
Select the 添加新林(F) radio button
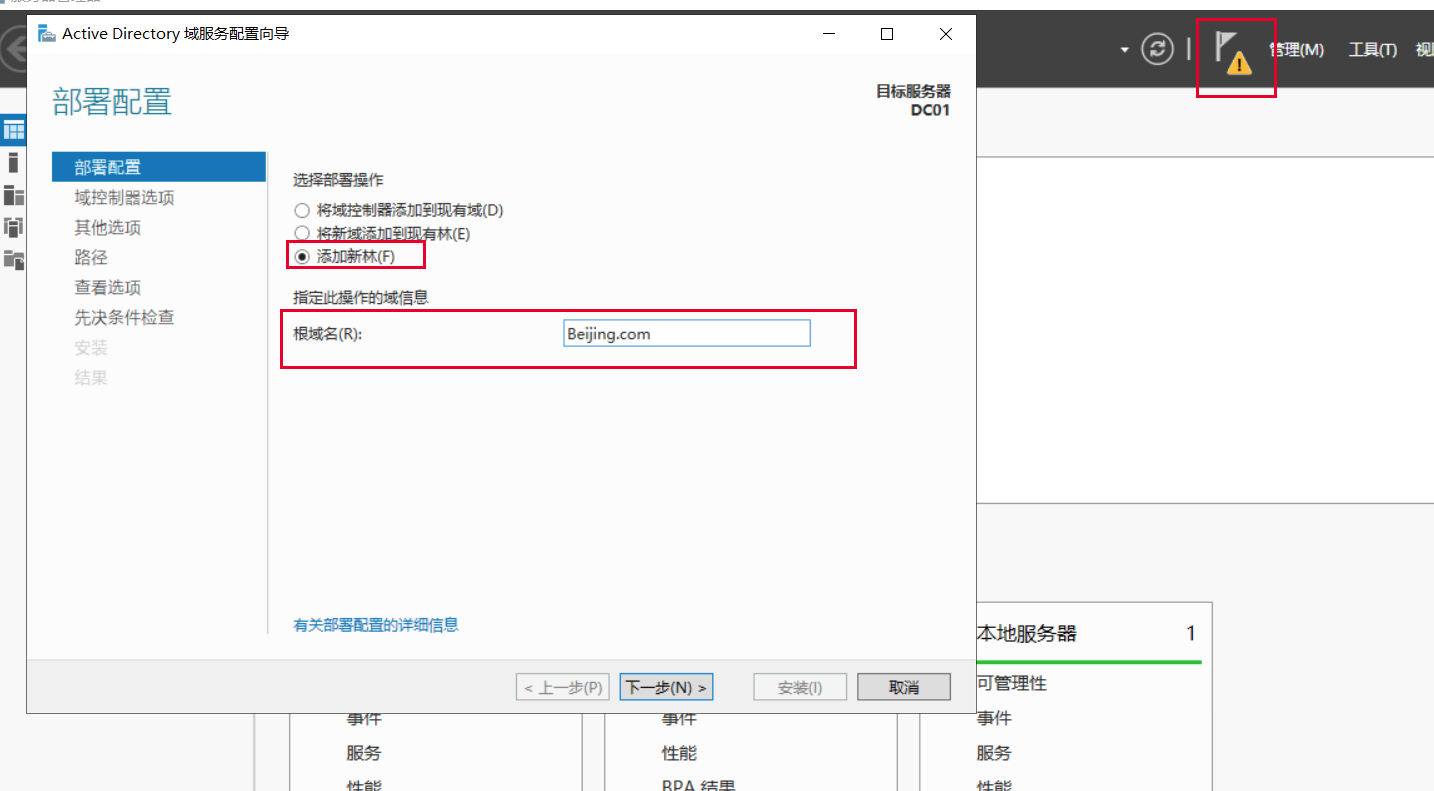[302, 257]
